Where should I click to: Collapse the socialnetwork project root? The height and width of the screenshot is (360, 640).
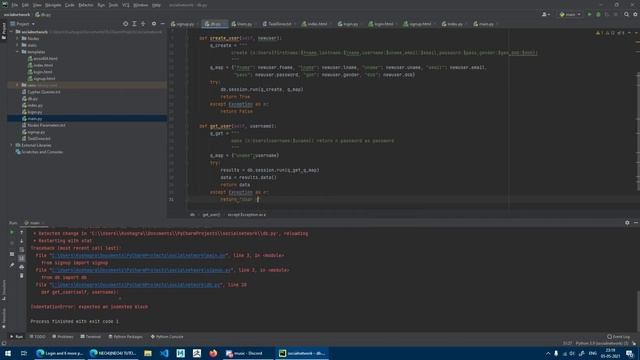(x=11, y=32)
